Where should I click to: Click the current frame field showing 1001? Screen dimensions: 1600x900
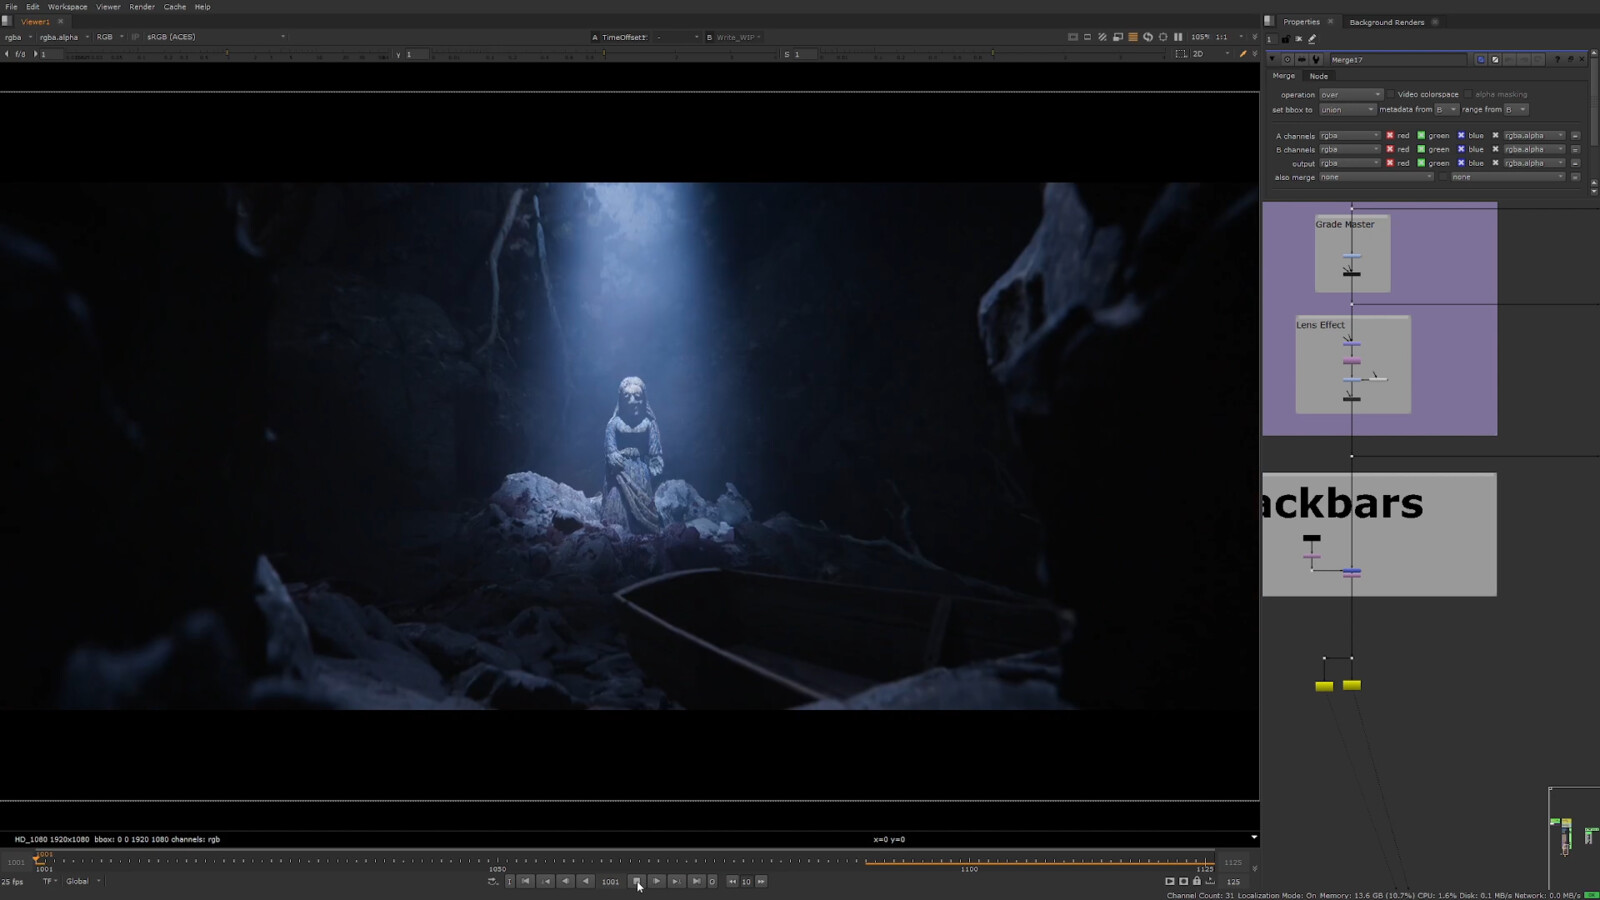click(x=610, y=881)
